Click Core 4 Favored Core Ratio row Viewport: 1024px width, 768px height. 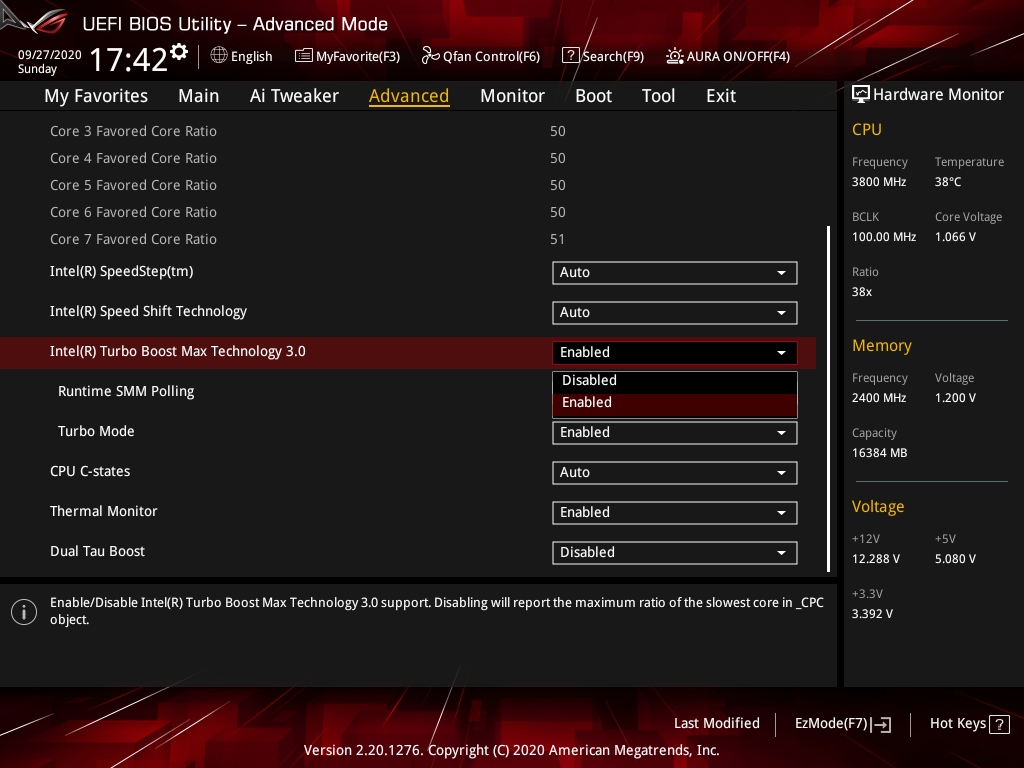pyautogui.click(x=307, y=158)
